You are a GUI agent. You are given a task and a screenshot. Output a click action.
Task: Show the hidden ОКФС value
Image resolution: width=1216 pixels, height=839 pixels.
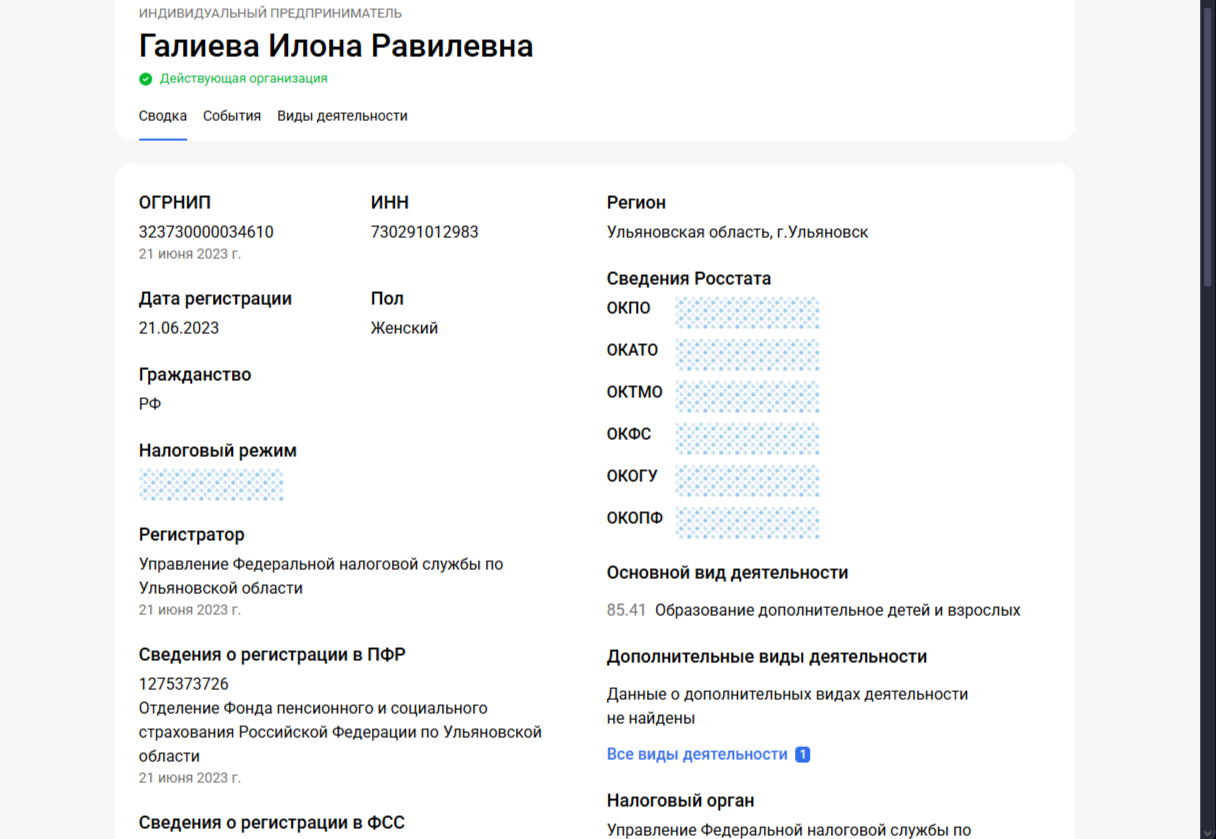click(747, 438)
